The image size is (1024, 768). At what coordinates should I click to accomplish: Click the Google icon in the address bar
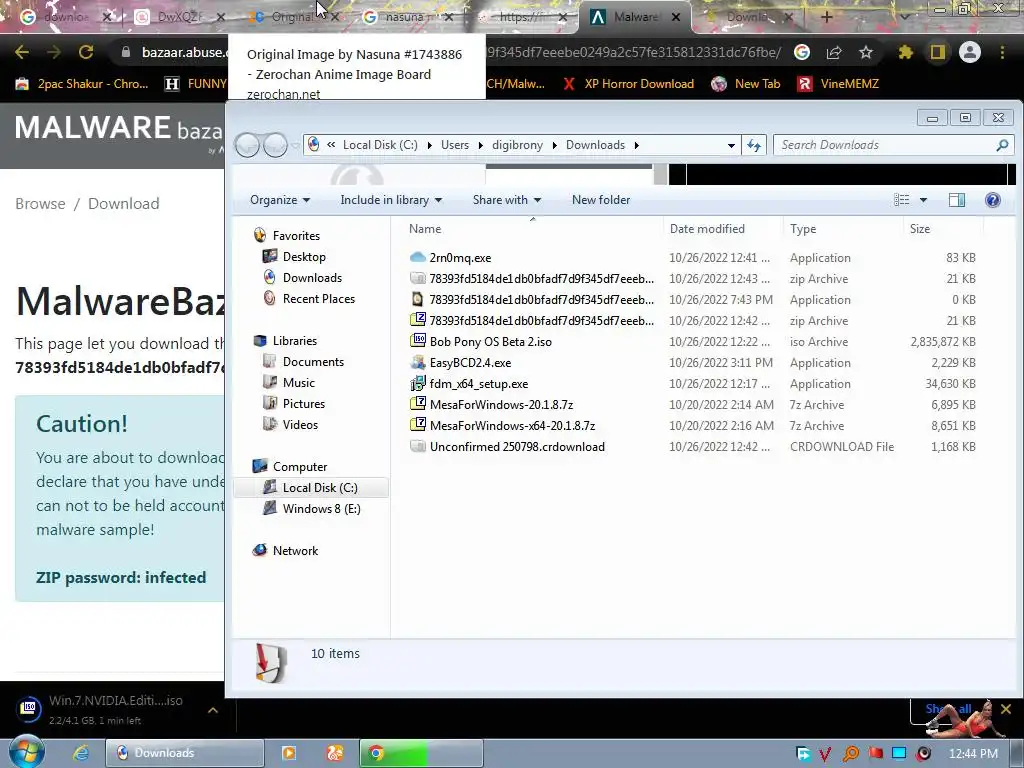point(802,52)
